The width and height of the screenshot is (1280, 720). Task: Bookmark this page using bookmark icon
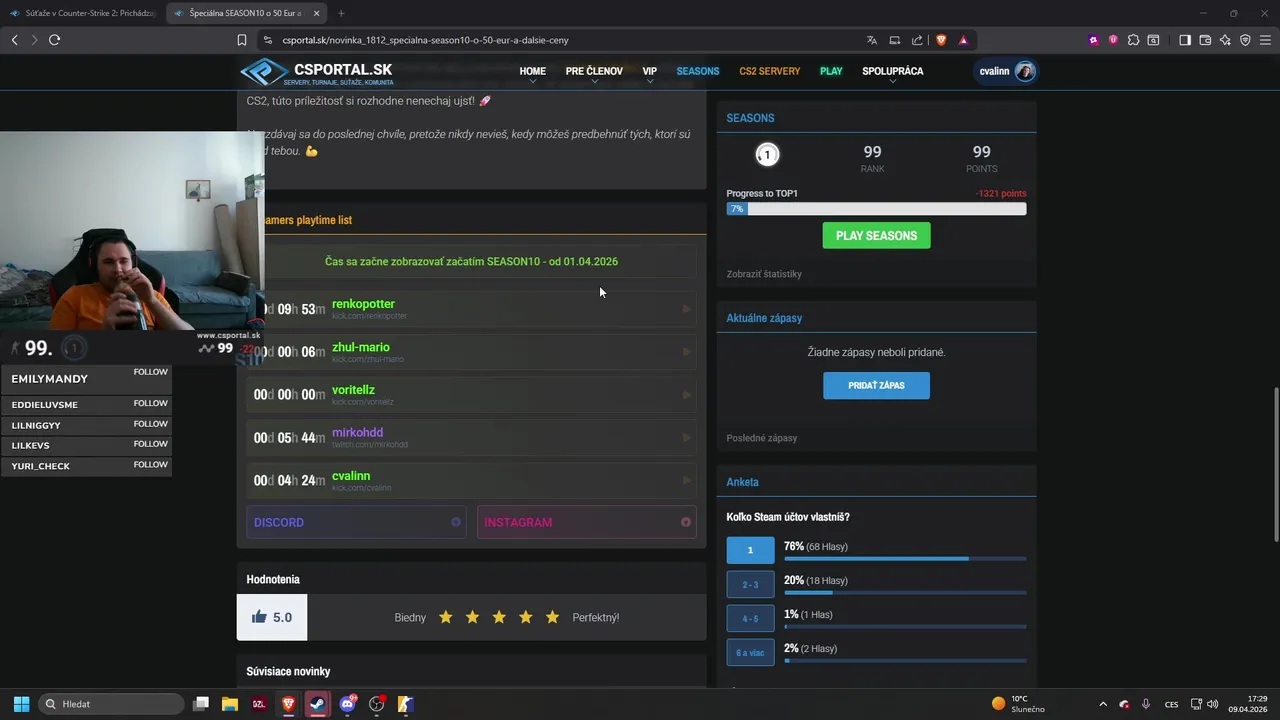point(242,40)
